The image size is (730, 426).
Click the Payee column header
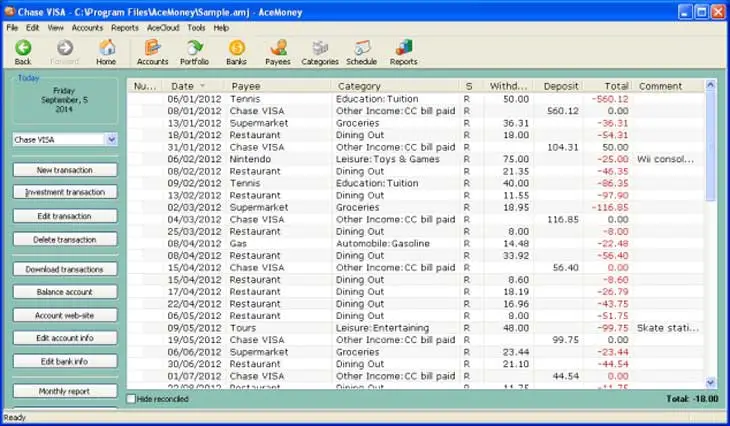coord(278,86)
